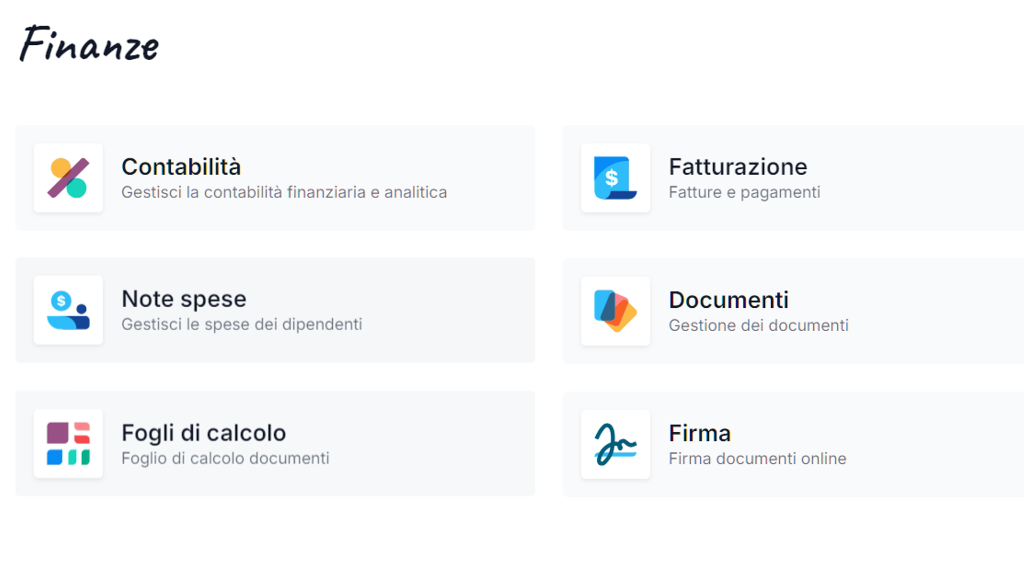The height and width of the screenshot is (565, 1024).
Task: Click 'Gestisci le spese dei dipendenti' description
Action: pos(242,325)
